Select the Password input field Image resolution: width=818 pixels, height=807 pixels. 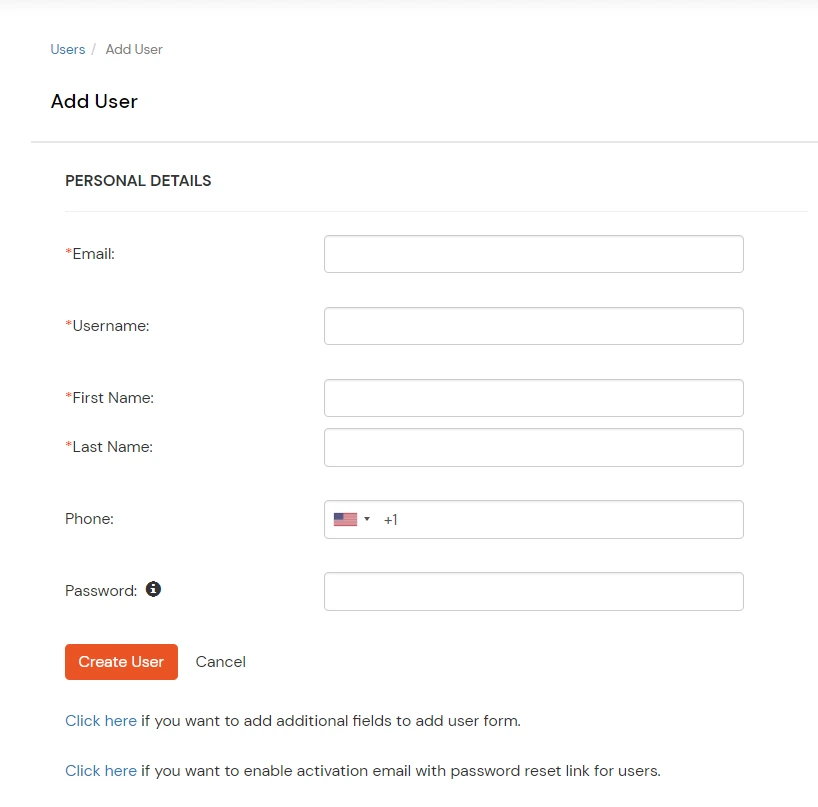click(533, 591)
